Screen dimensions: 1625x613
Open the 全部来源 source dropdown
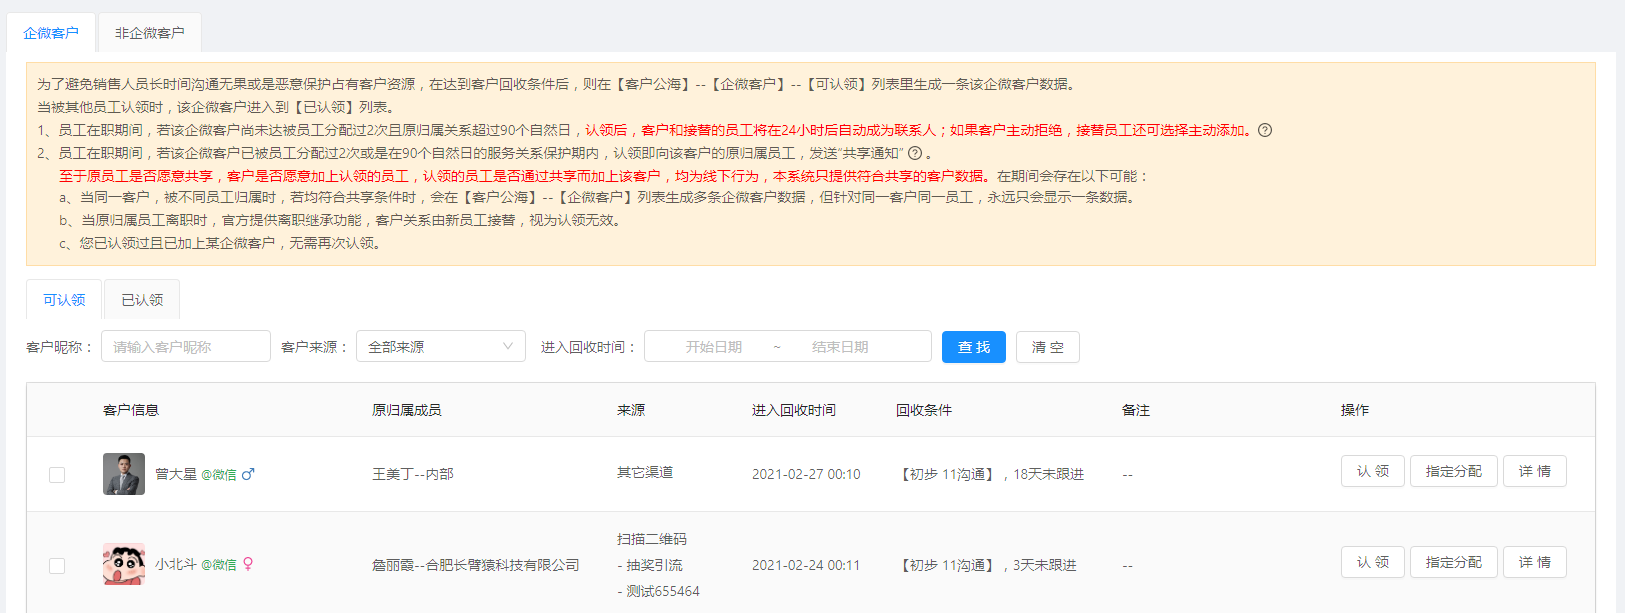pos(441,347)
